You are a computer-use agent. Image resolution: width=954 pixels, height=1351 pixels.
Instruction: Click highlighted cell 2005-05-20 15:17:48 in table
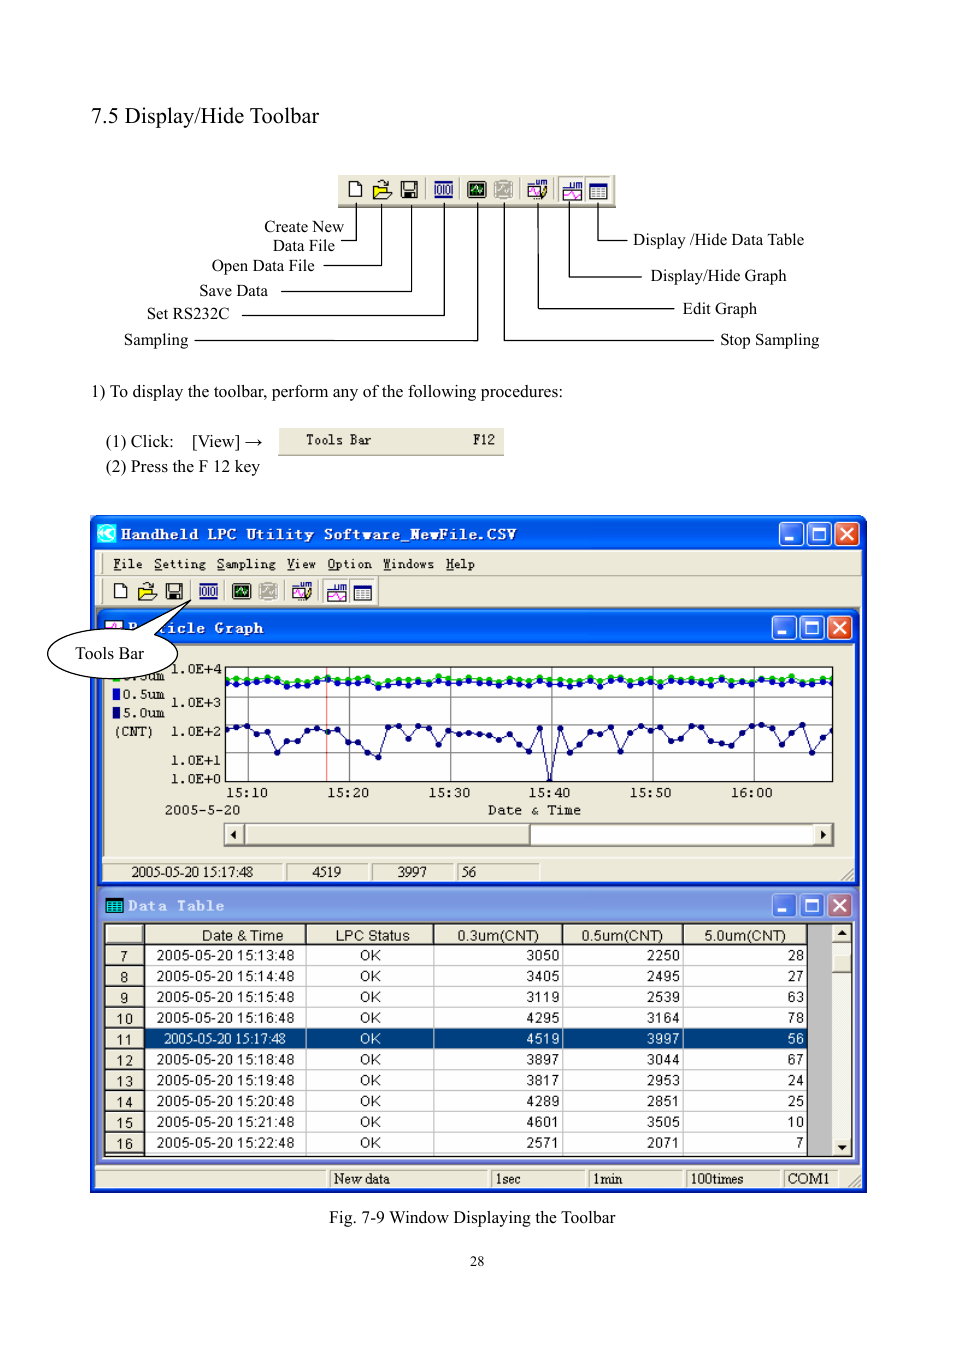click(x=226, y=1039)
